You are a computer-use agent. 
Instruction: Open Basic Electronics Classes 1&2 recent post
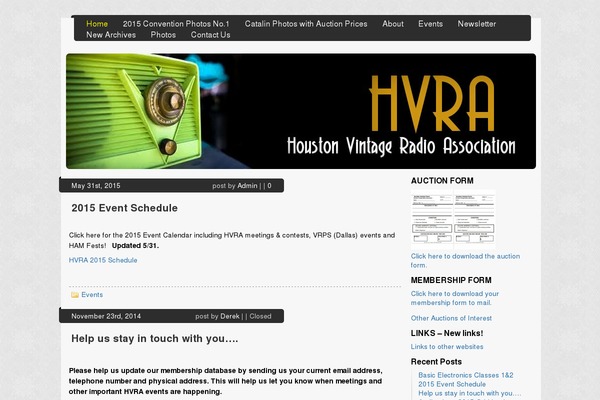[466, 375]
